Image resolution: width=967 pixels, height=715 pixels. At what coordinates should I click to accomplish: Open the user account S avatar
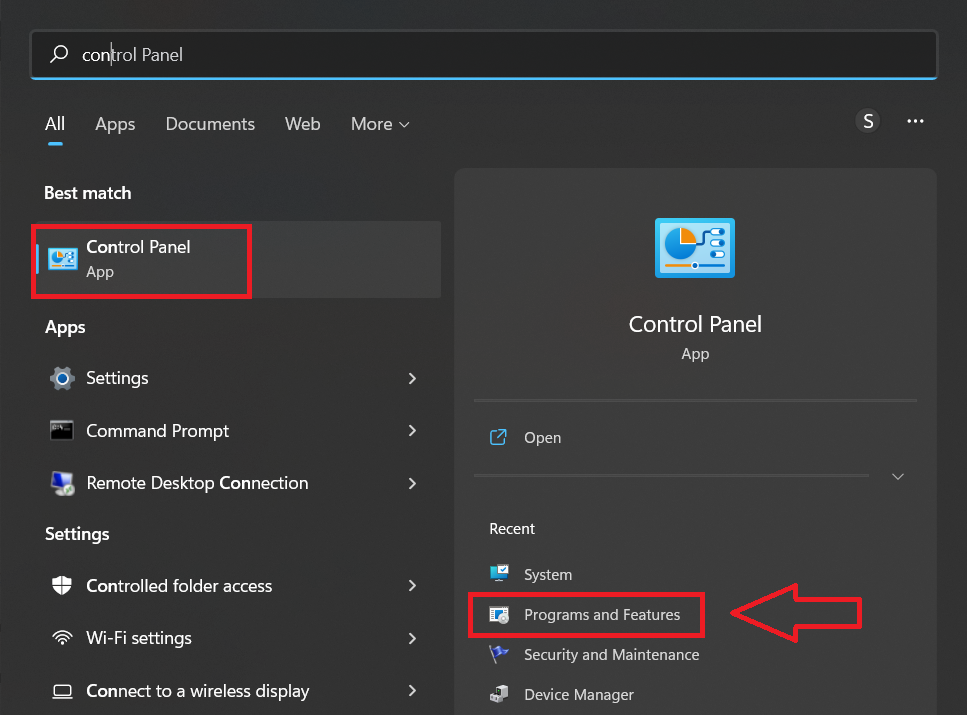click(868, 121)
